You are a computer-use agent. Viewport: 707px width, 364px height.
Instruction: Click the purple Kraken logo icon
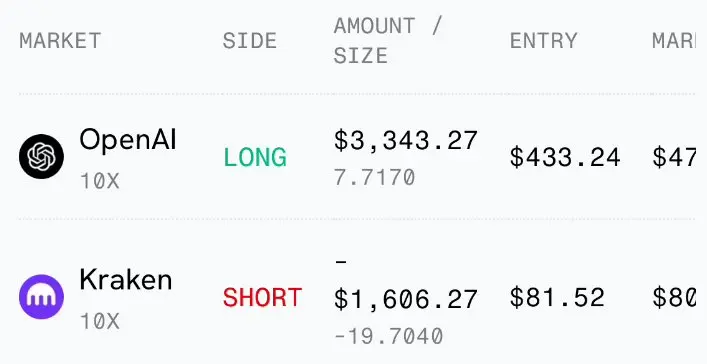(41, 296)
